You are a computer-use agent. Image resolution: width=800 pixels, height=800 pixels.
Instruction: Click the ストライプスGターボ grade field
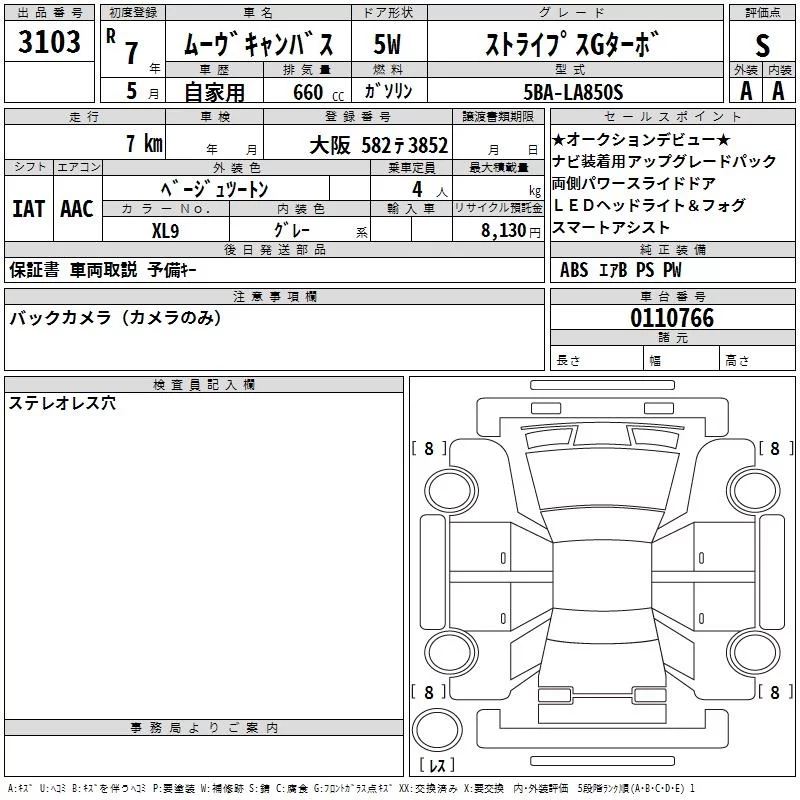(x=571, y=44)
